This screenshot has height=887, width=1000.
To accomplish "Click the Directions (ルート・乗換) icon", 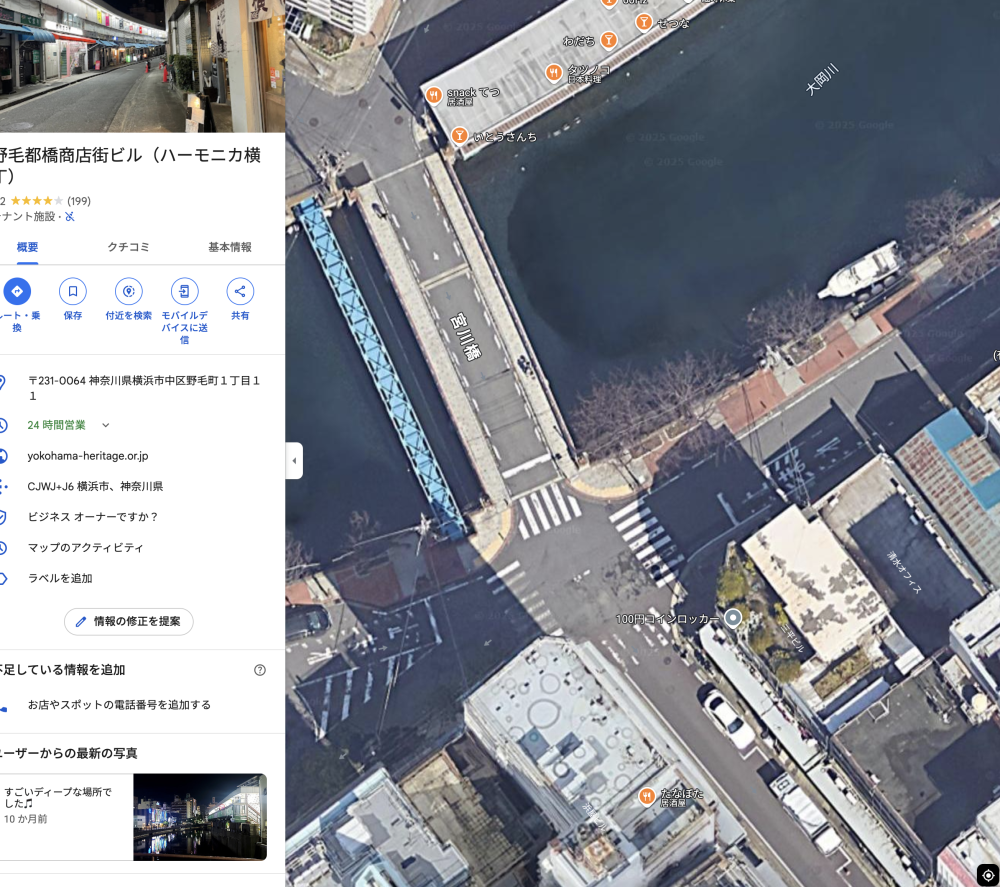I will tap(17, 291).
